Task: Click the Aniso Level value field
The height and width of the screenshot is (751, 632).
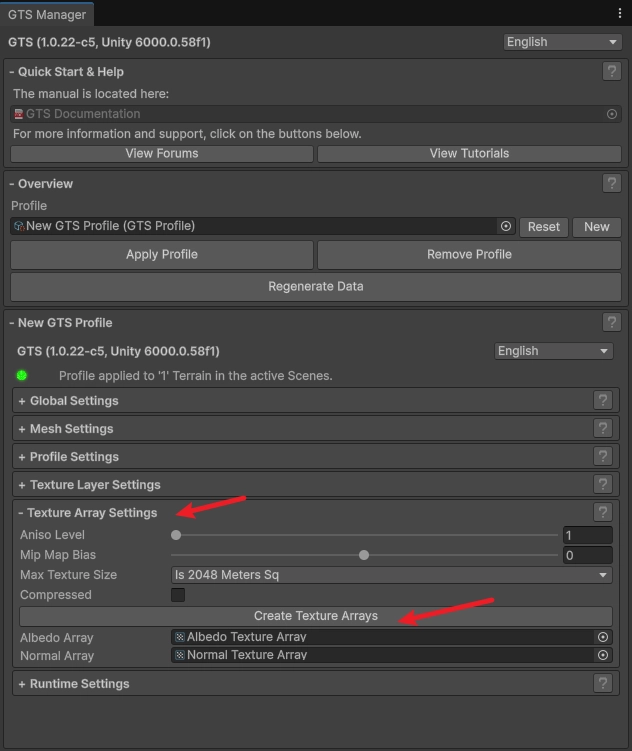Action: click(587, 535)
